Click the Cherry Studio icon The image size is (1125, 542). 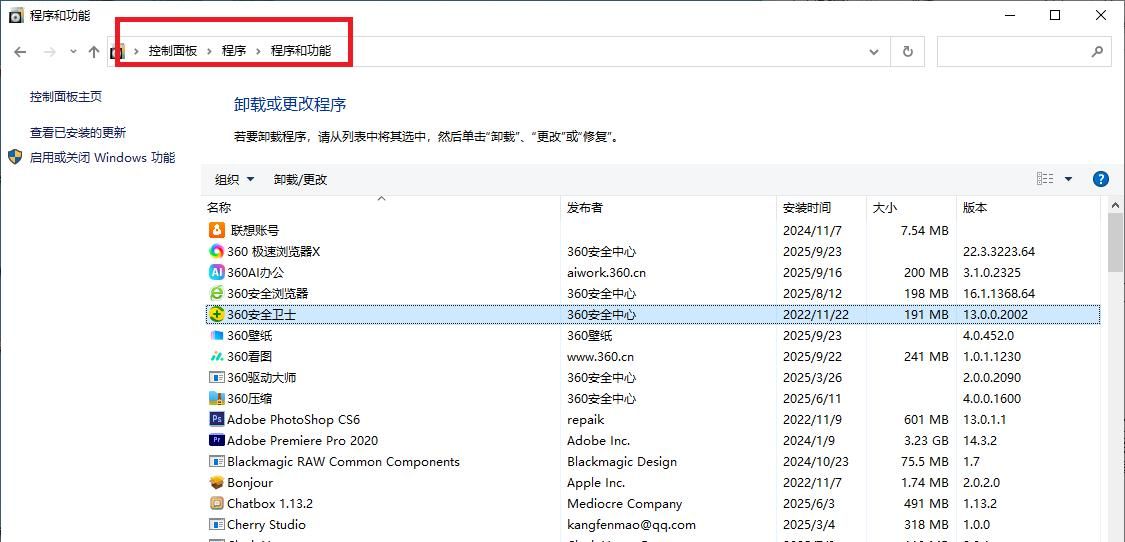pyautogui.click(x=217, y=525)
